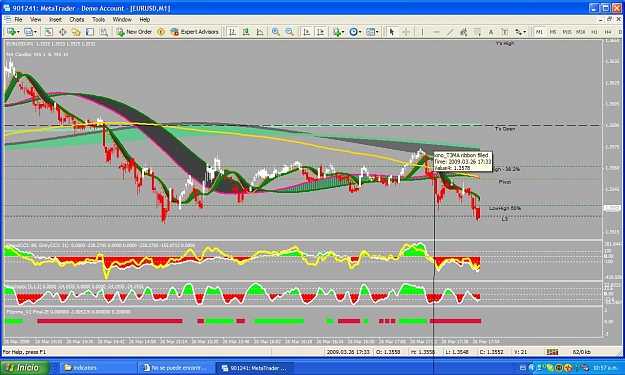
Task: Click the connection status bars icon
Action: coord(552,352)
